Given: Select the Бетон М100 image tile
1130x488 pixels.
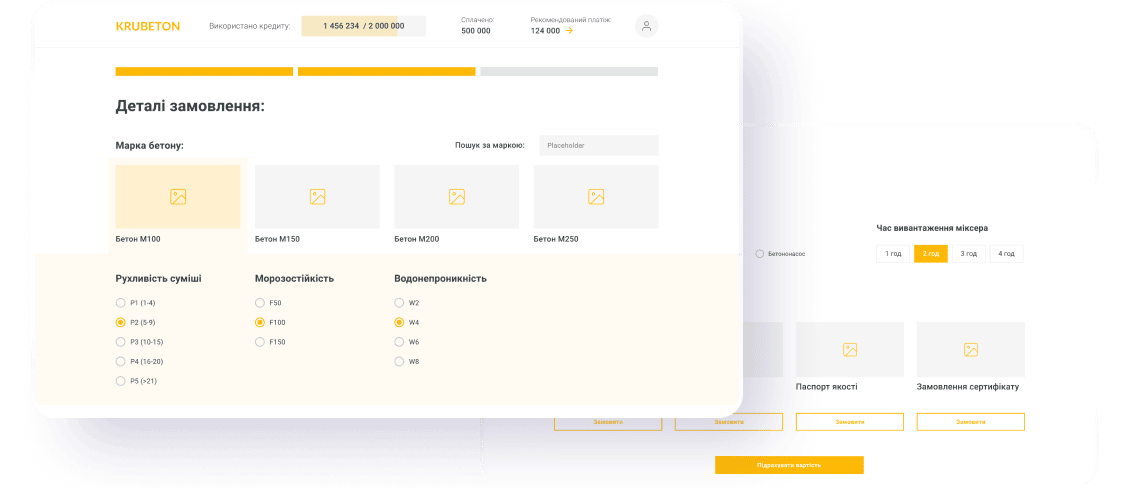Looking at the screenshot, I should [178, 197].
